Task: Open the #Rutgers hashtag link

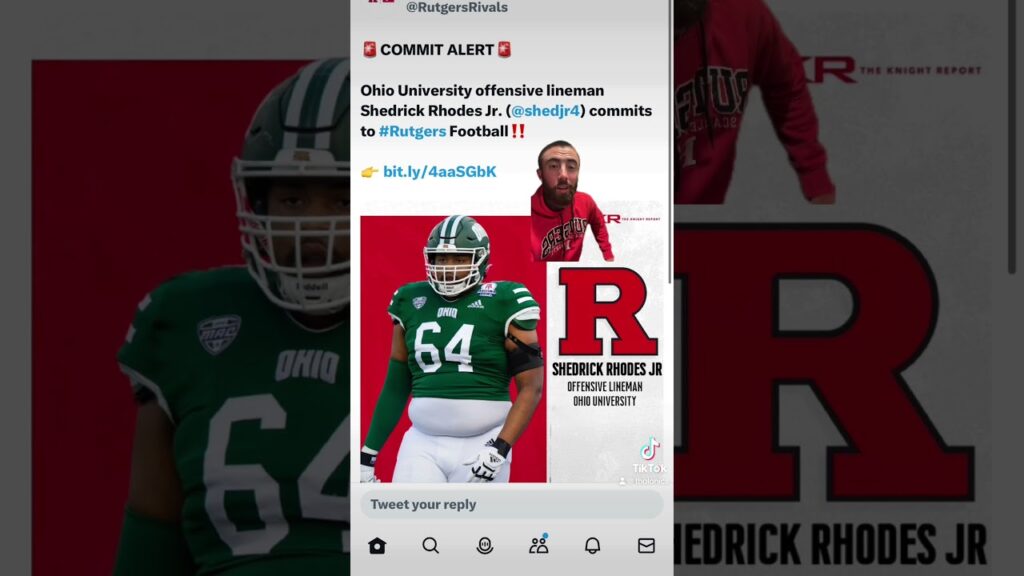Action: pos(412,131)
